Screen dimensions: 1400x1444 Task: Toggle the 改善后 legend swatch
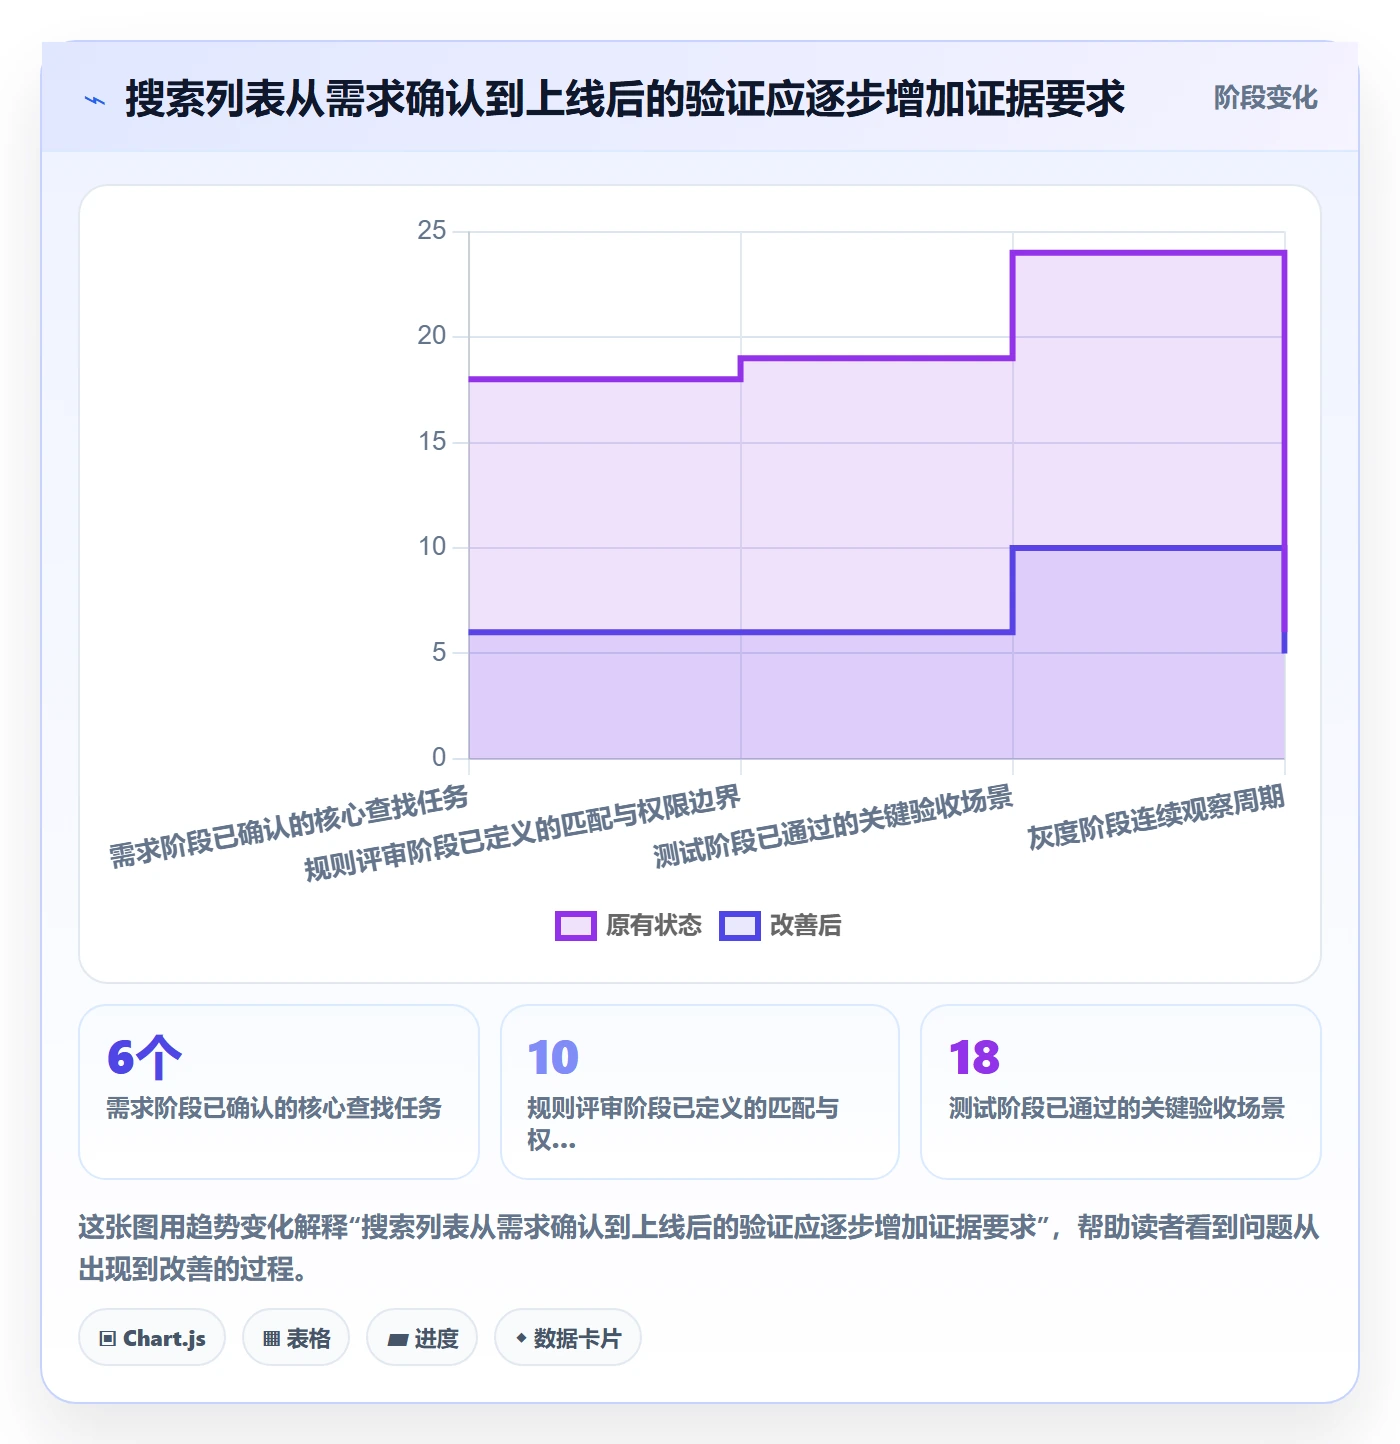(x=740, y=926)
